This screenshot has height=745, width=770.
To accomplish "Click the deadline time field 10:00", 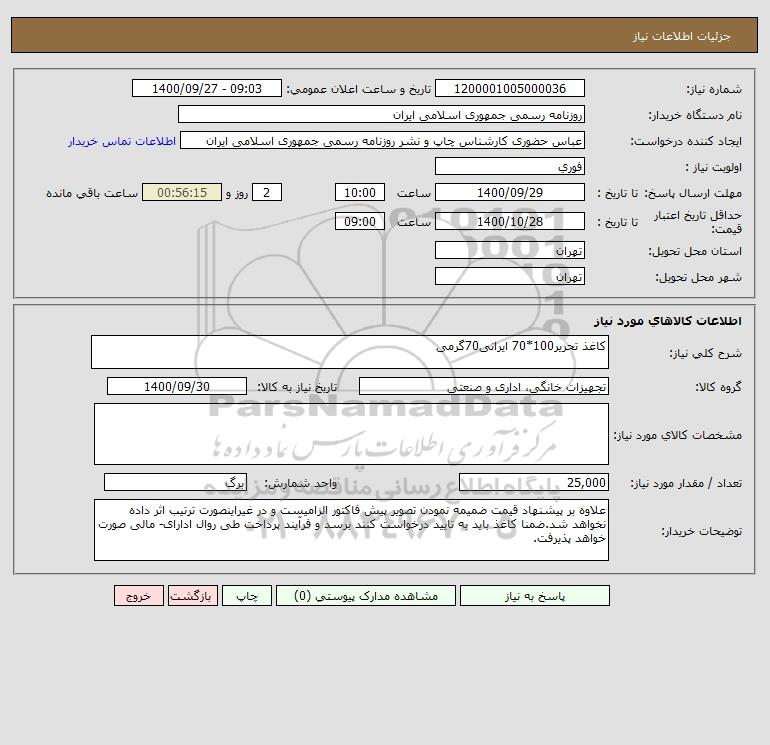I will (359, 193).
